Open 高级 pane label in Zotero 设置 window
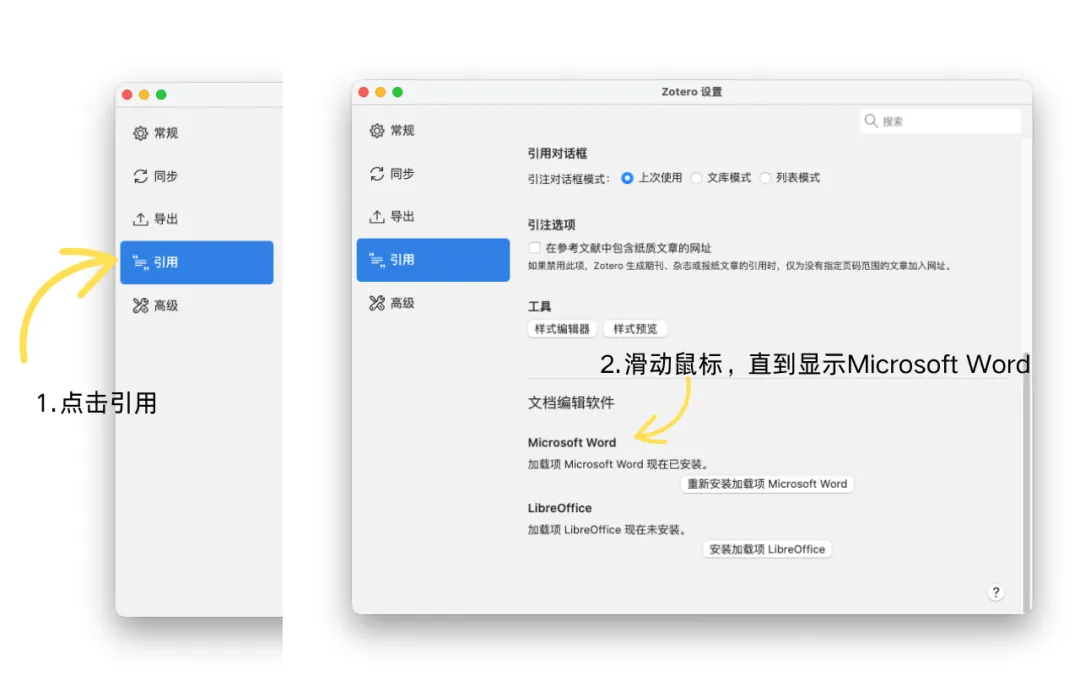The image size is (1080, 675). (x=402, y=303)
